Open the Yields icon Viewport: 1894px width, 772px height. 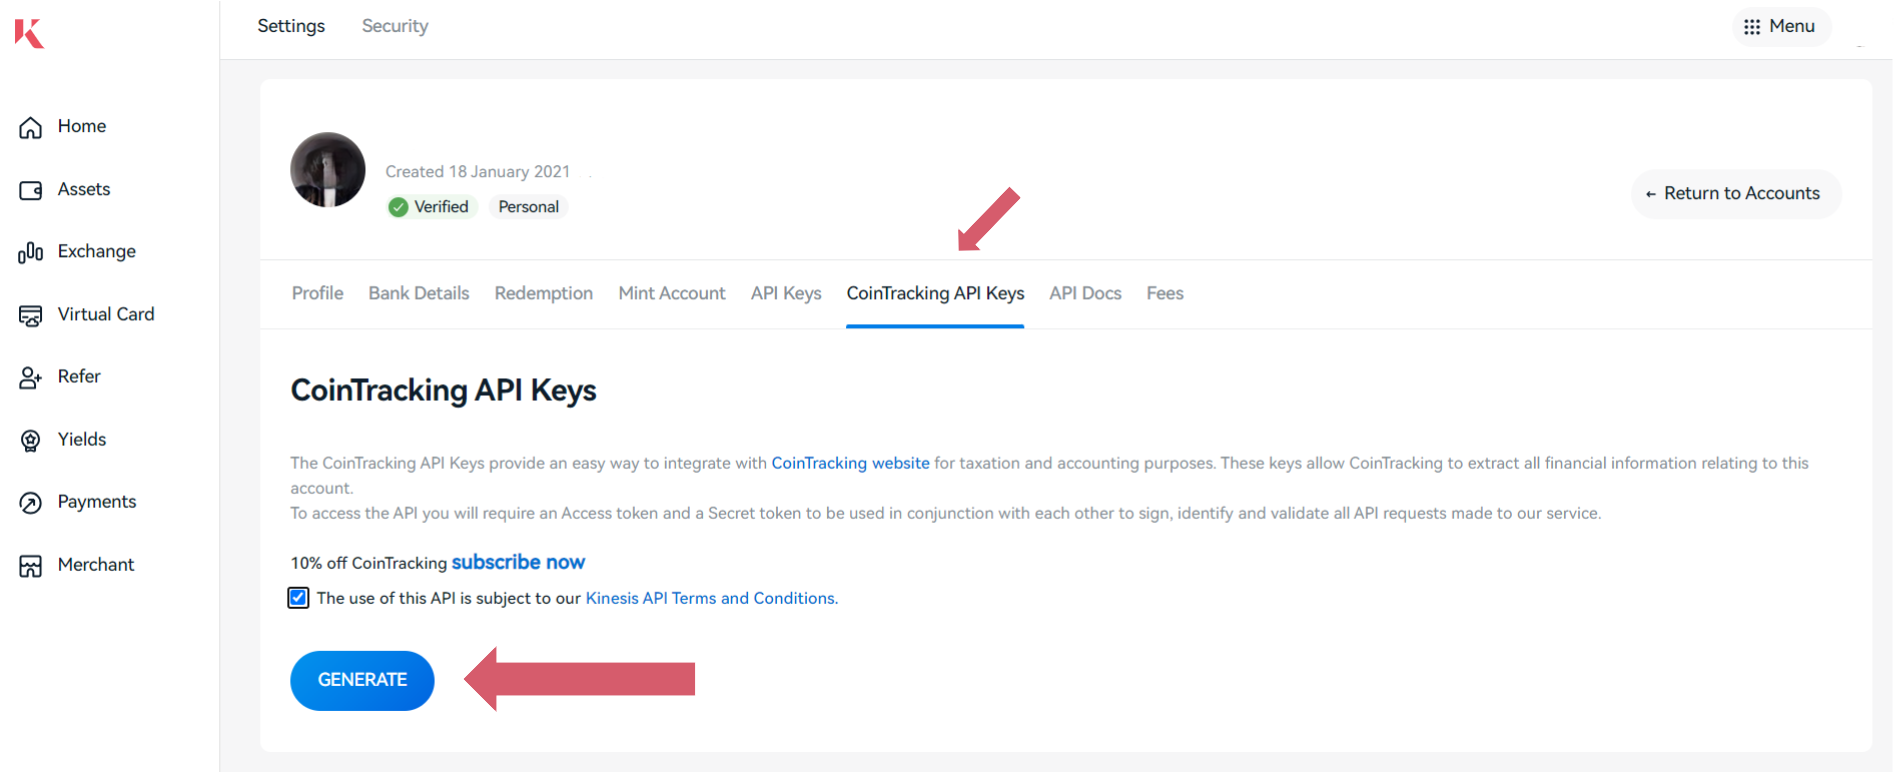(31, 440)
